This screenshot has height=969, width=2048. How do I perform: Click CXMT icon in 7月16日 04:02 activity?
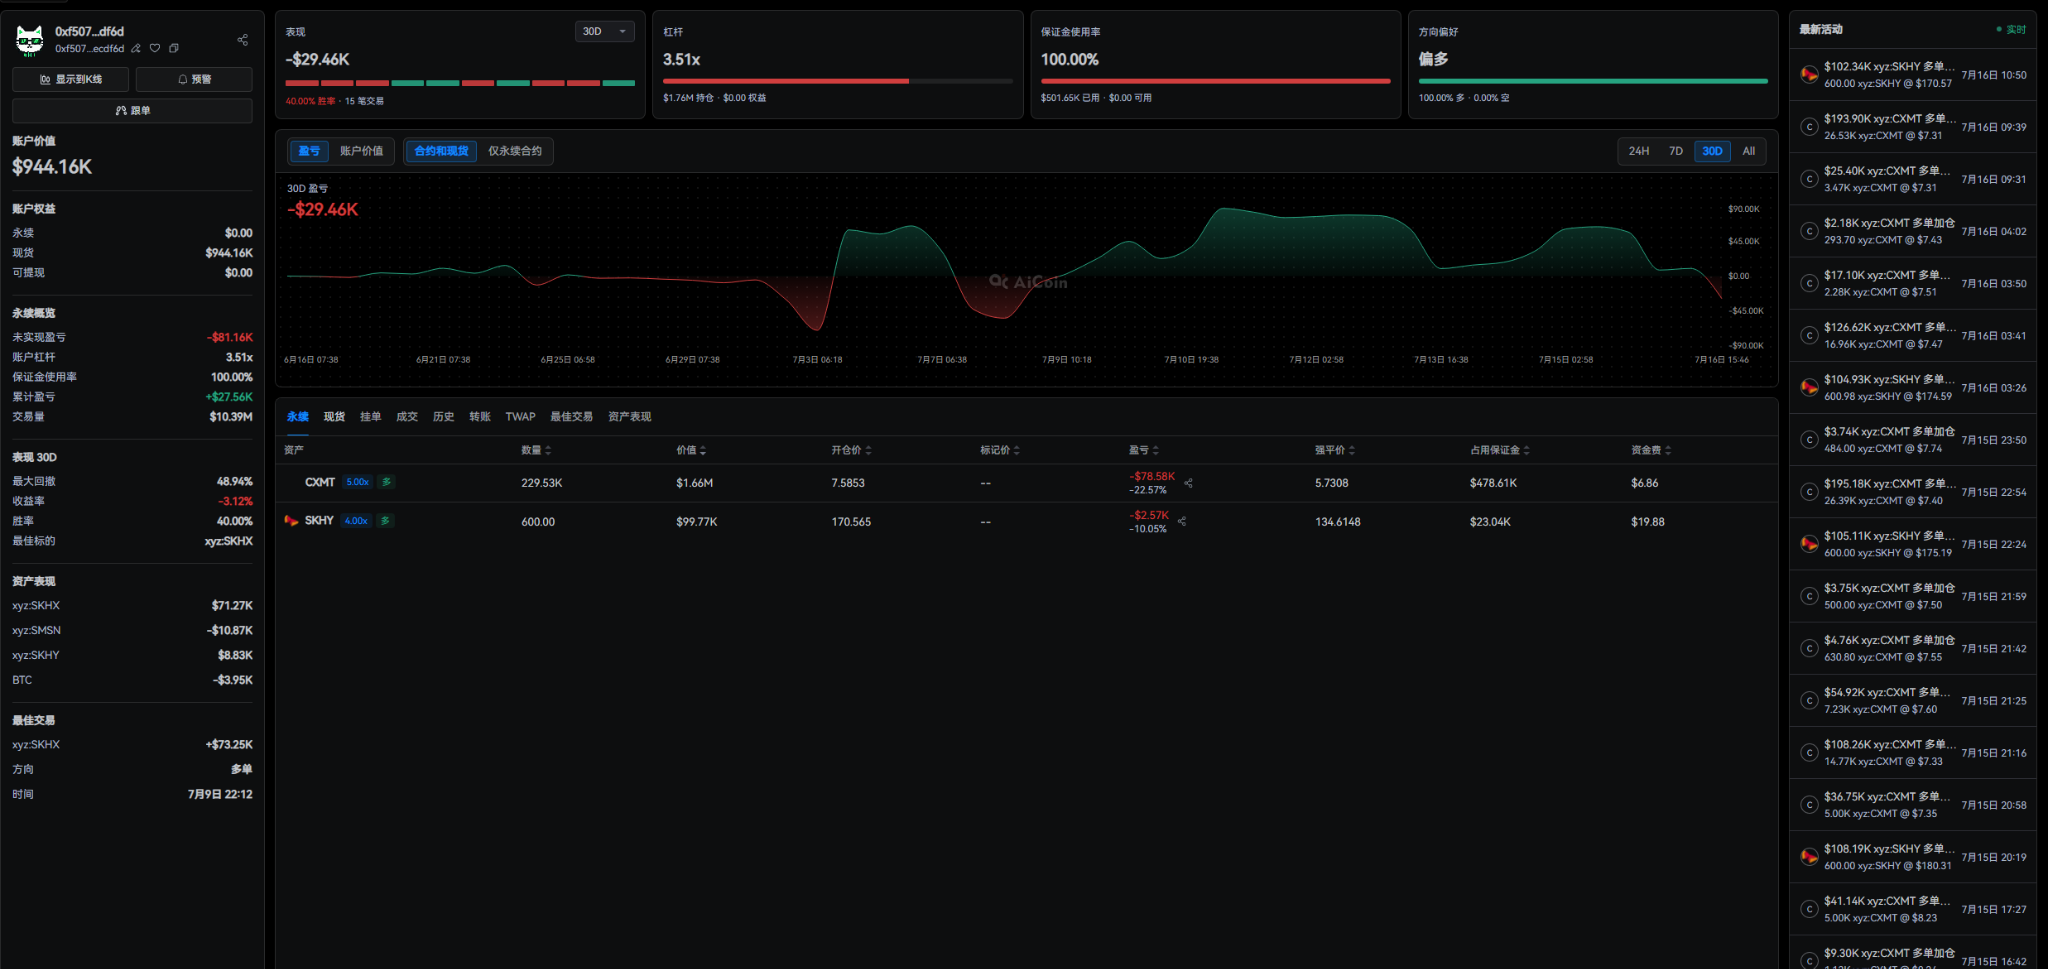pyautogui.click(x=1809, y=231)
